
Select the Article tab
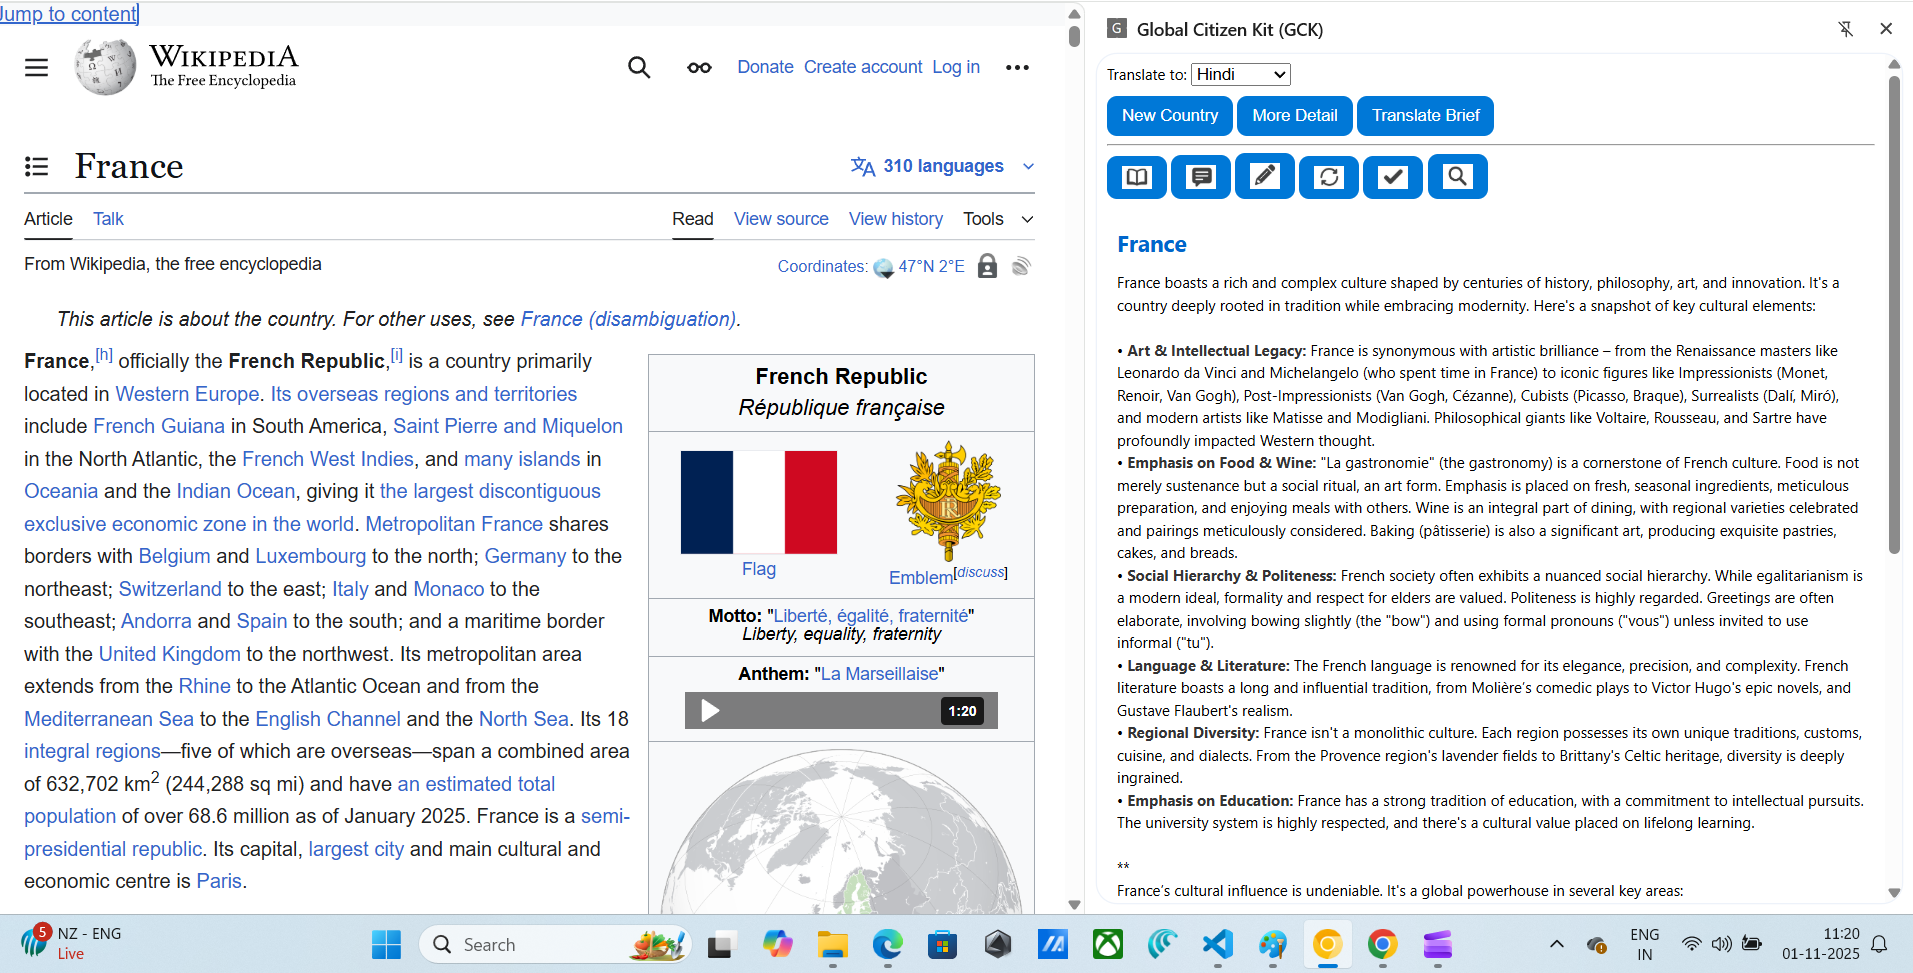(48, 219)
